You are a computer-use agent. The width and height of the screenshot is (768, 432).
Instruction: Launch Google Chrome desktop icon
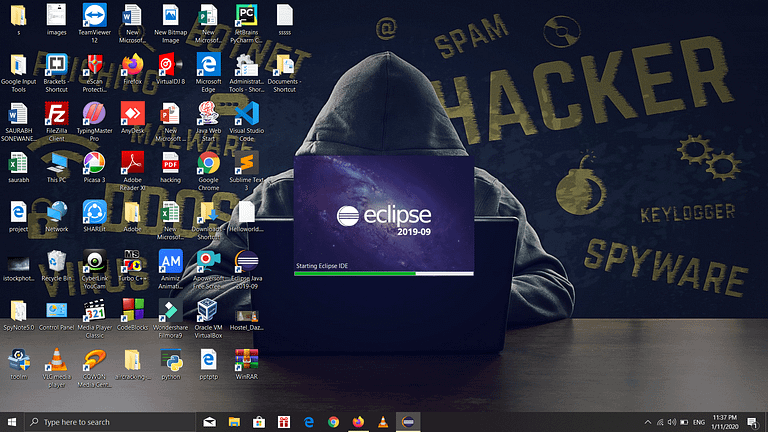[x=209, y=171]
